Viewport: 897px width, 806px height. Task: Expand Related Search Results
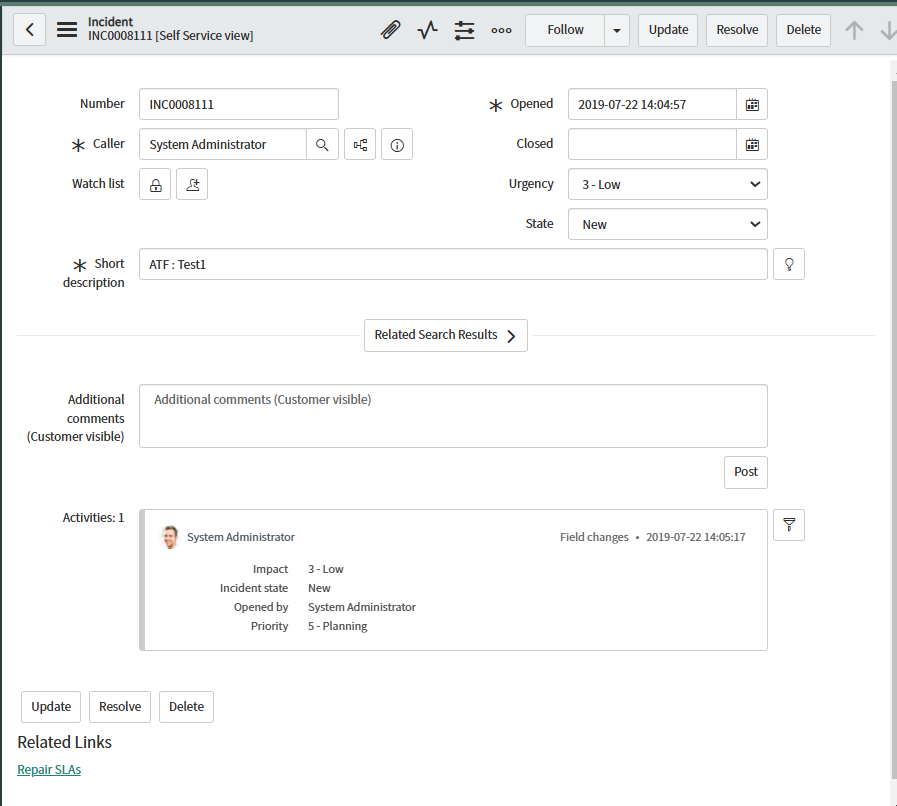[445, 335]
